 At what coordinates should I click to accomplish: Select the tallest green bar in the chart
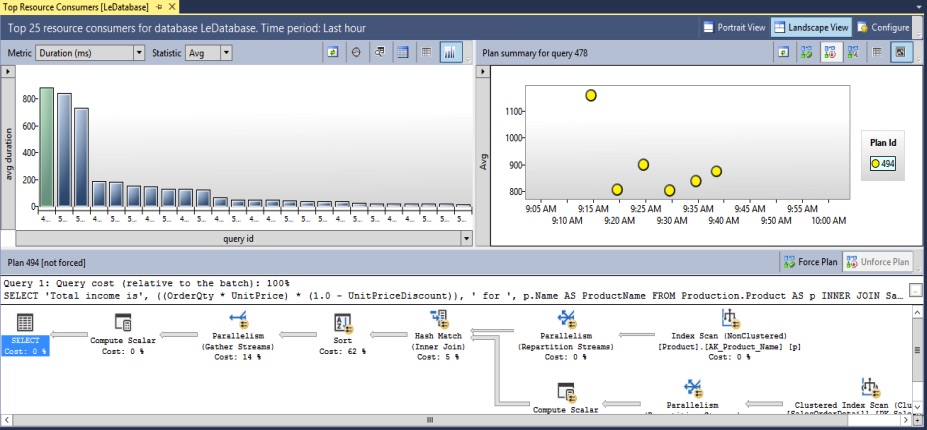[47, 147]
